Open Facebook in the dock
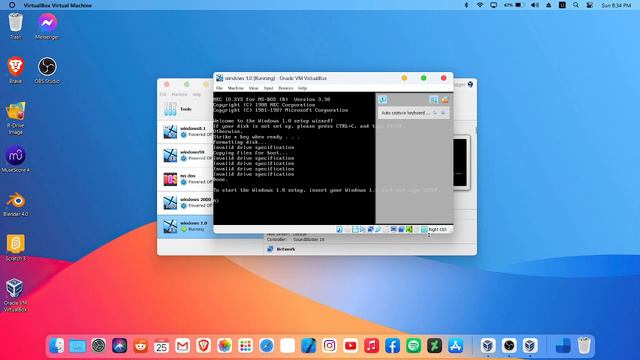The image size is (640, 360). [x=392, y=346]
